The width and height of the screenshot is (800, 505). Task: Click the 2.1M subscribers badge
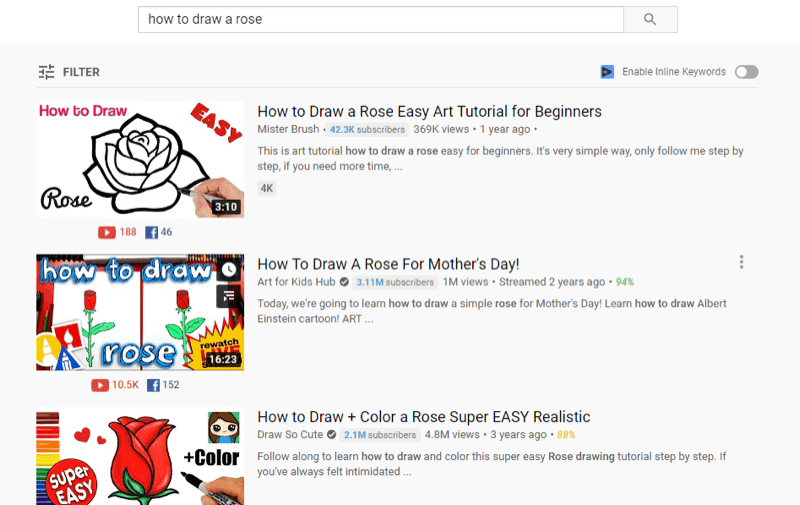point(380,435)
